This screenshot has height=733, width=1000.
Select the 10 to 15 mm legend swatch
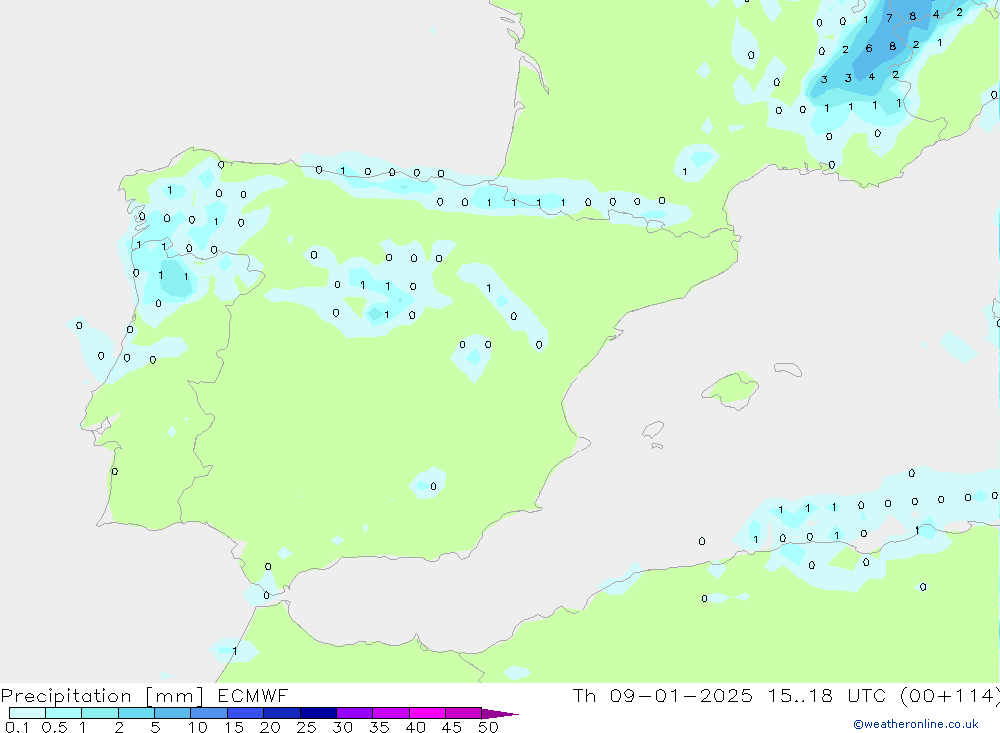click(x=208, y=713)
